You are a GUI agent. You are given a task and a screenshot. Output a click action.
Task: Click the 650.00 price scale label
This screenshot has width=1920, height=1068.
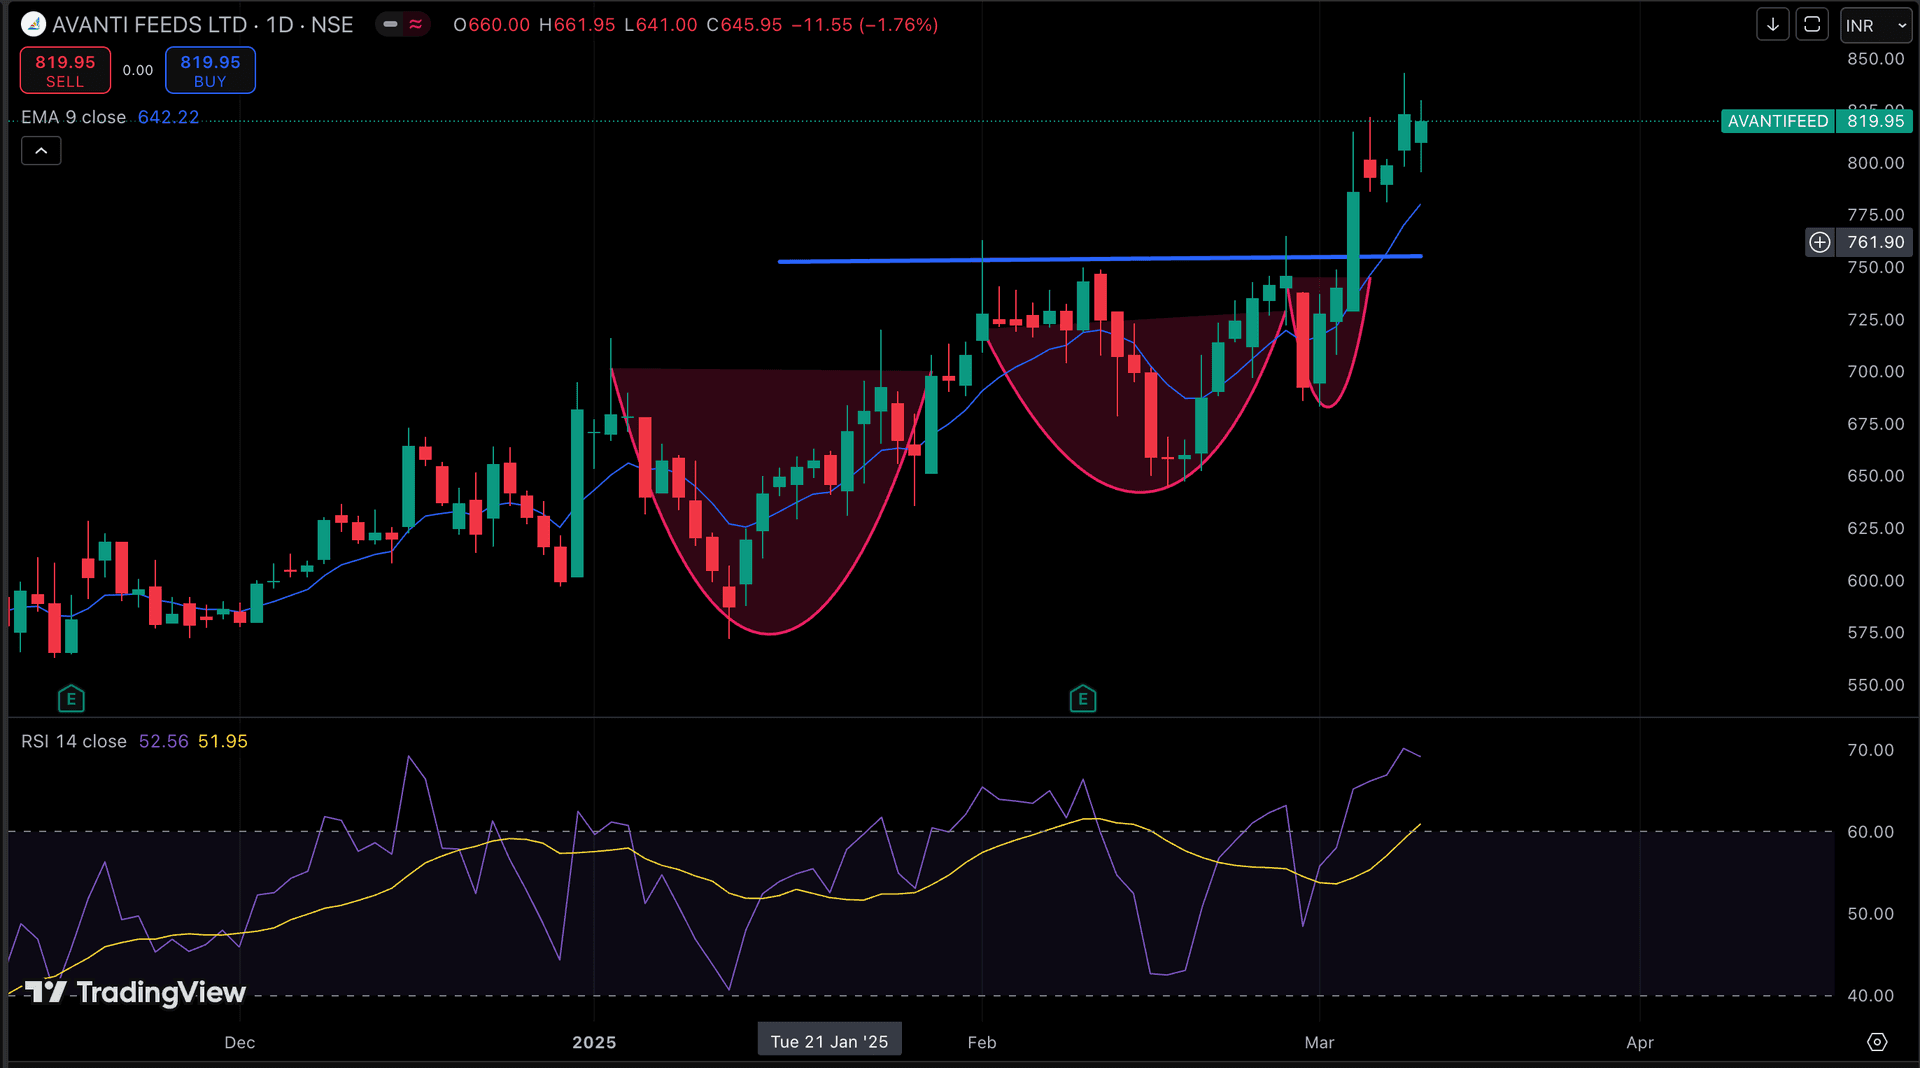1876,476
